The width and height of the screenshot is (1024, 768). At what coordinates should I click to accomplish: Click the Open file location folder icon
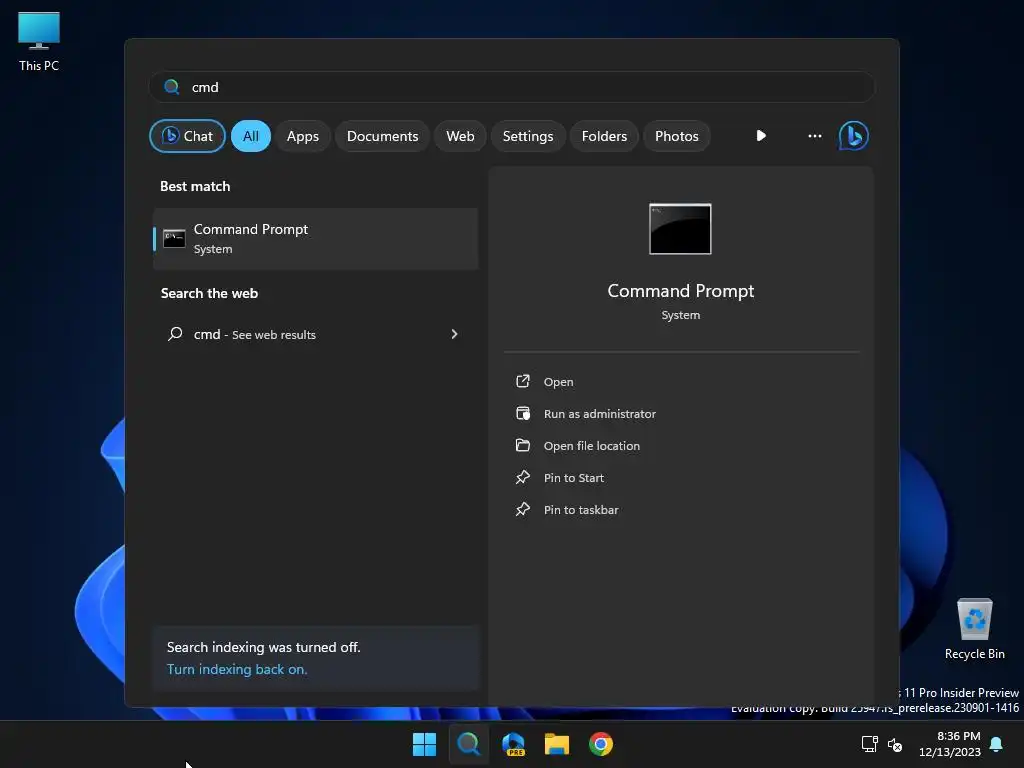point(522,445)
